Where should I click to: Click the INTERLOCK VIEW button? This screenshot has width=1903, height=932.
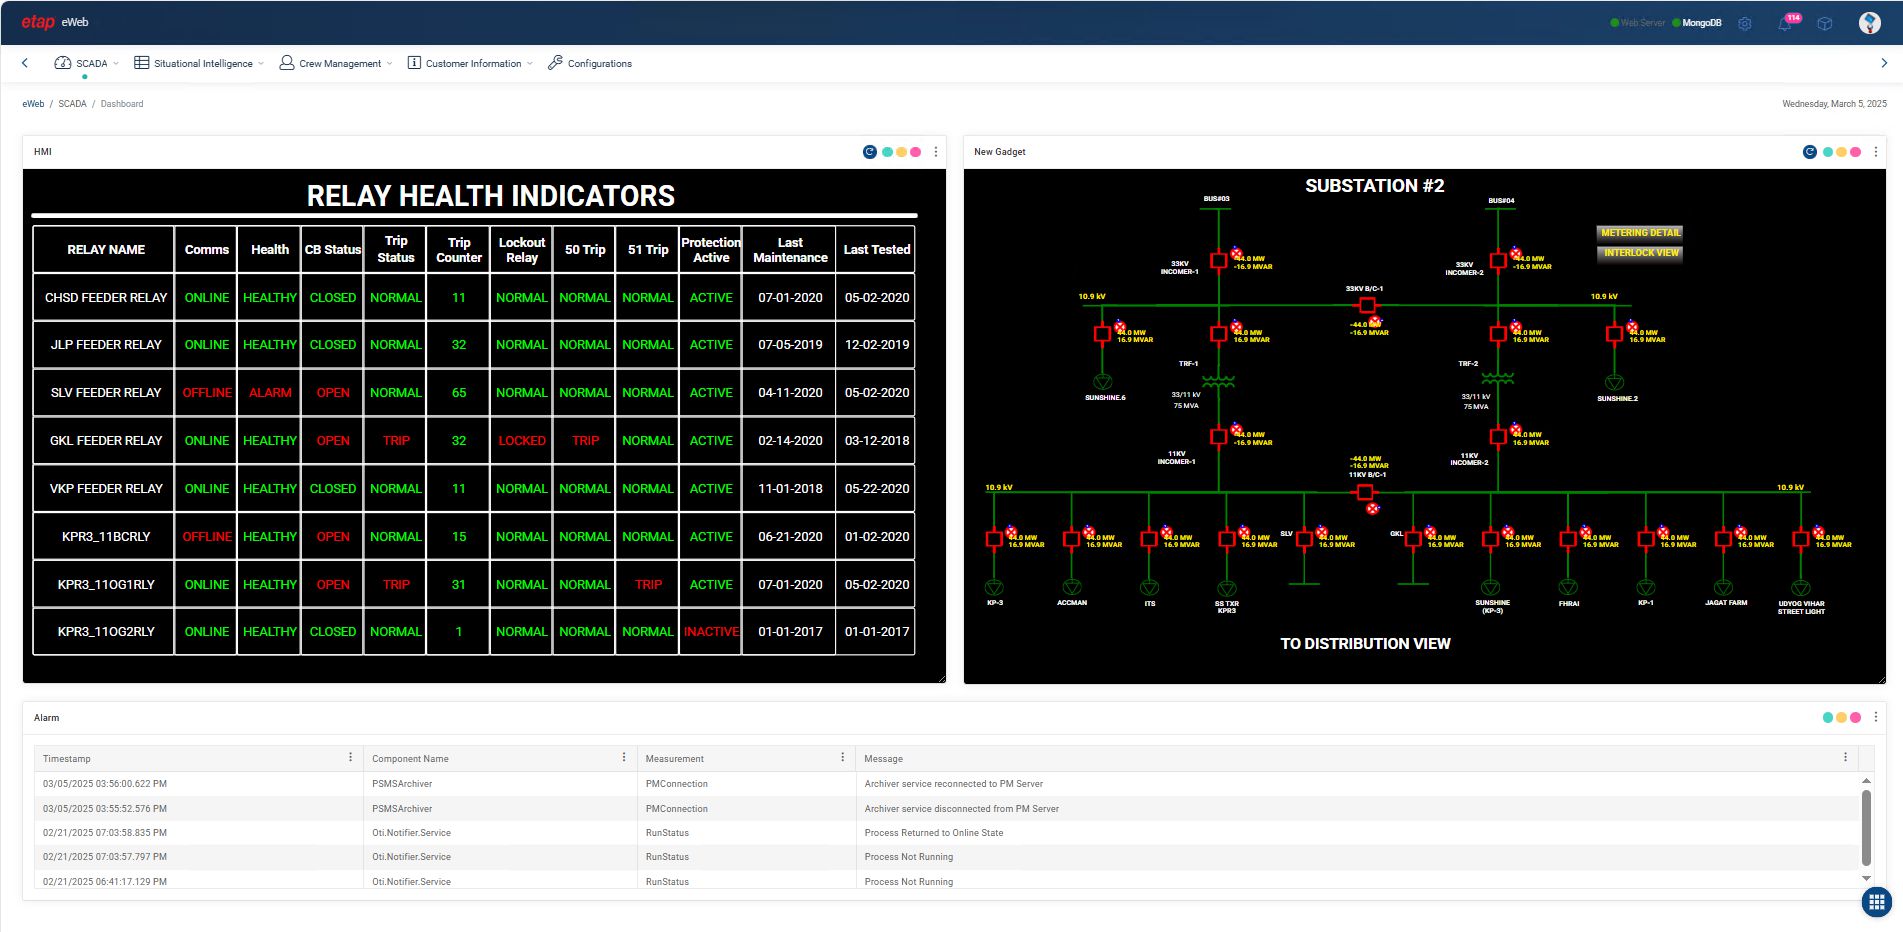1640,253
